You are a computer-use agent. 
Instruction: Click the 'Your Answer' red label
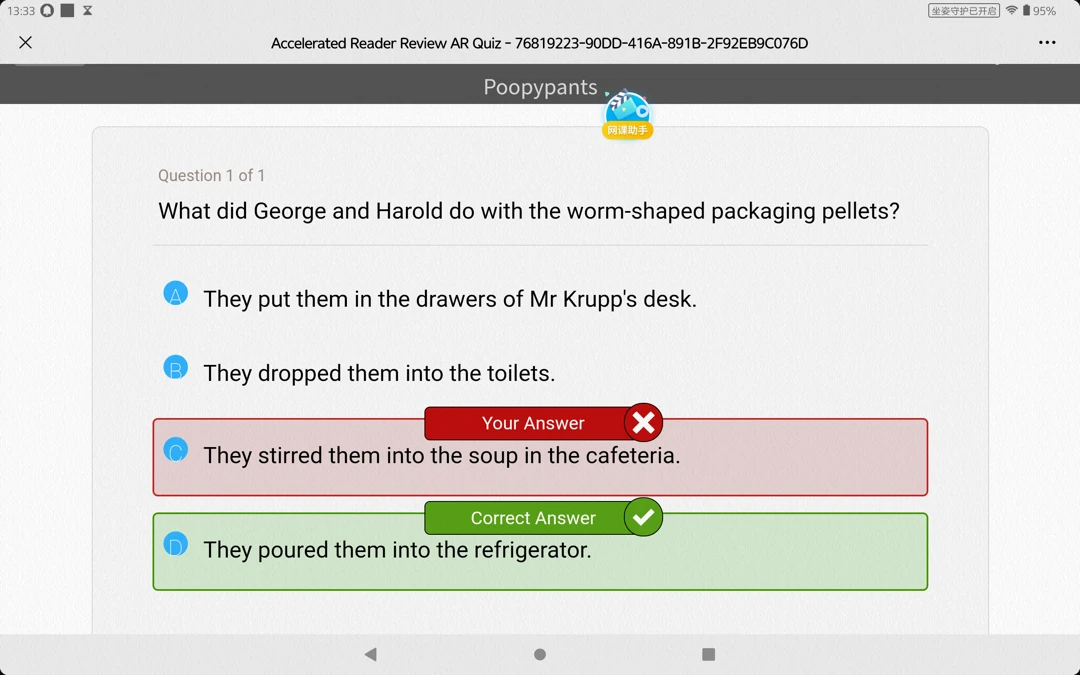(x=532, y=423)
